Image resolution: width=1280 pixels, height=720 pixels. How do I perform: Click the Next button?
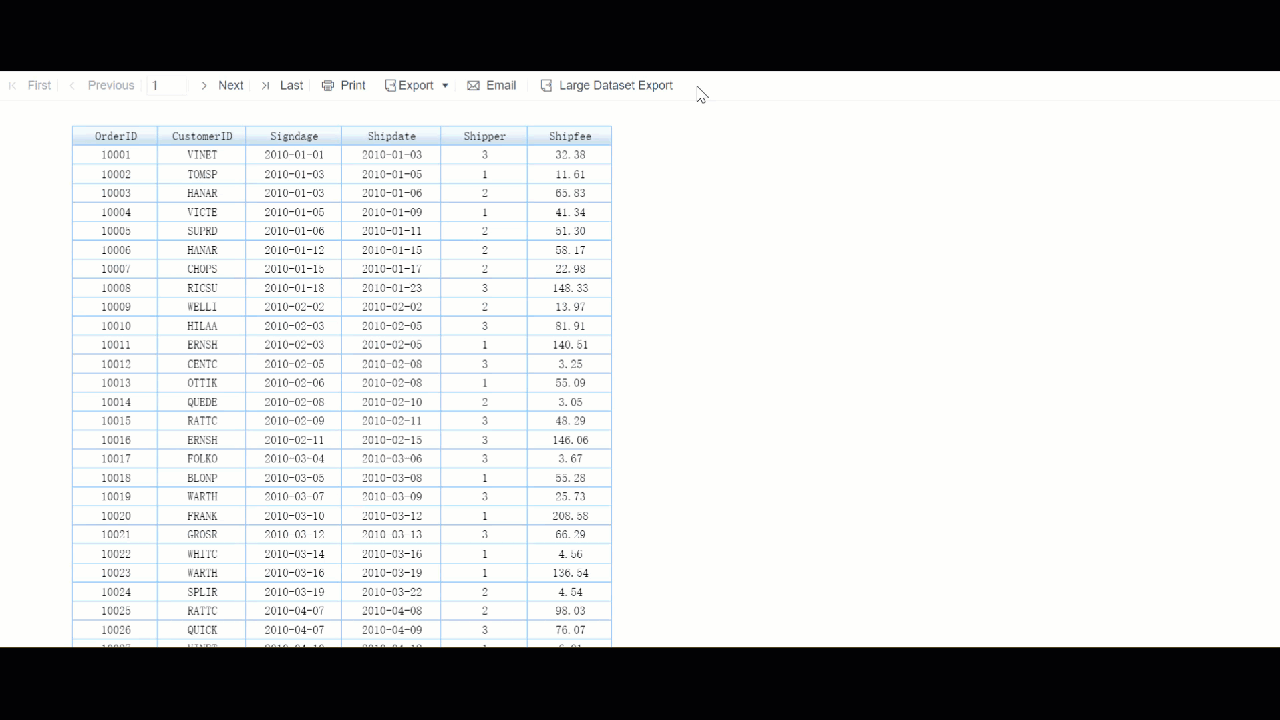coord(230,85)
